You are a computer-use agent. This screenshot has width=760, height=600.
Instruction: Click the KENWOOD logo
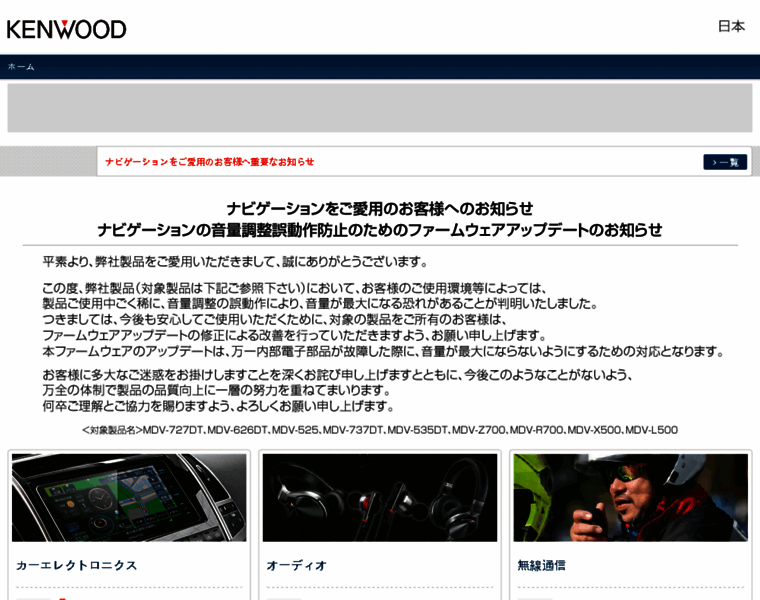66,29
